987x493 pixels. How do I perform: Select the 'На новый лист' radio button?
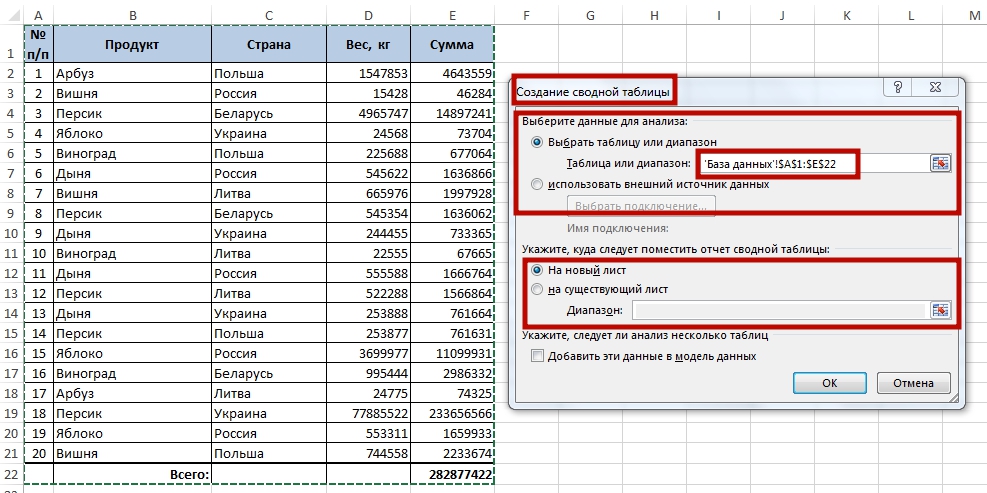(x=538, y=269)
